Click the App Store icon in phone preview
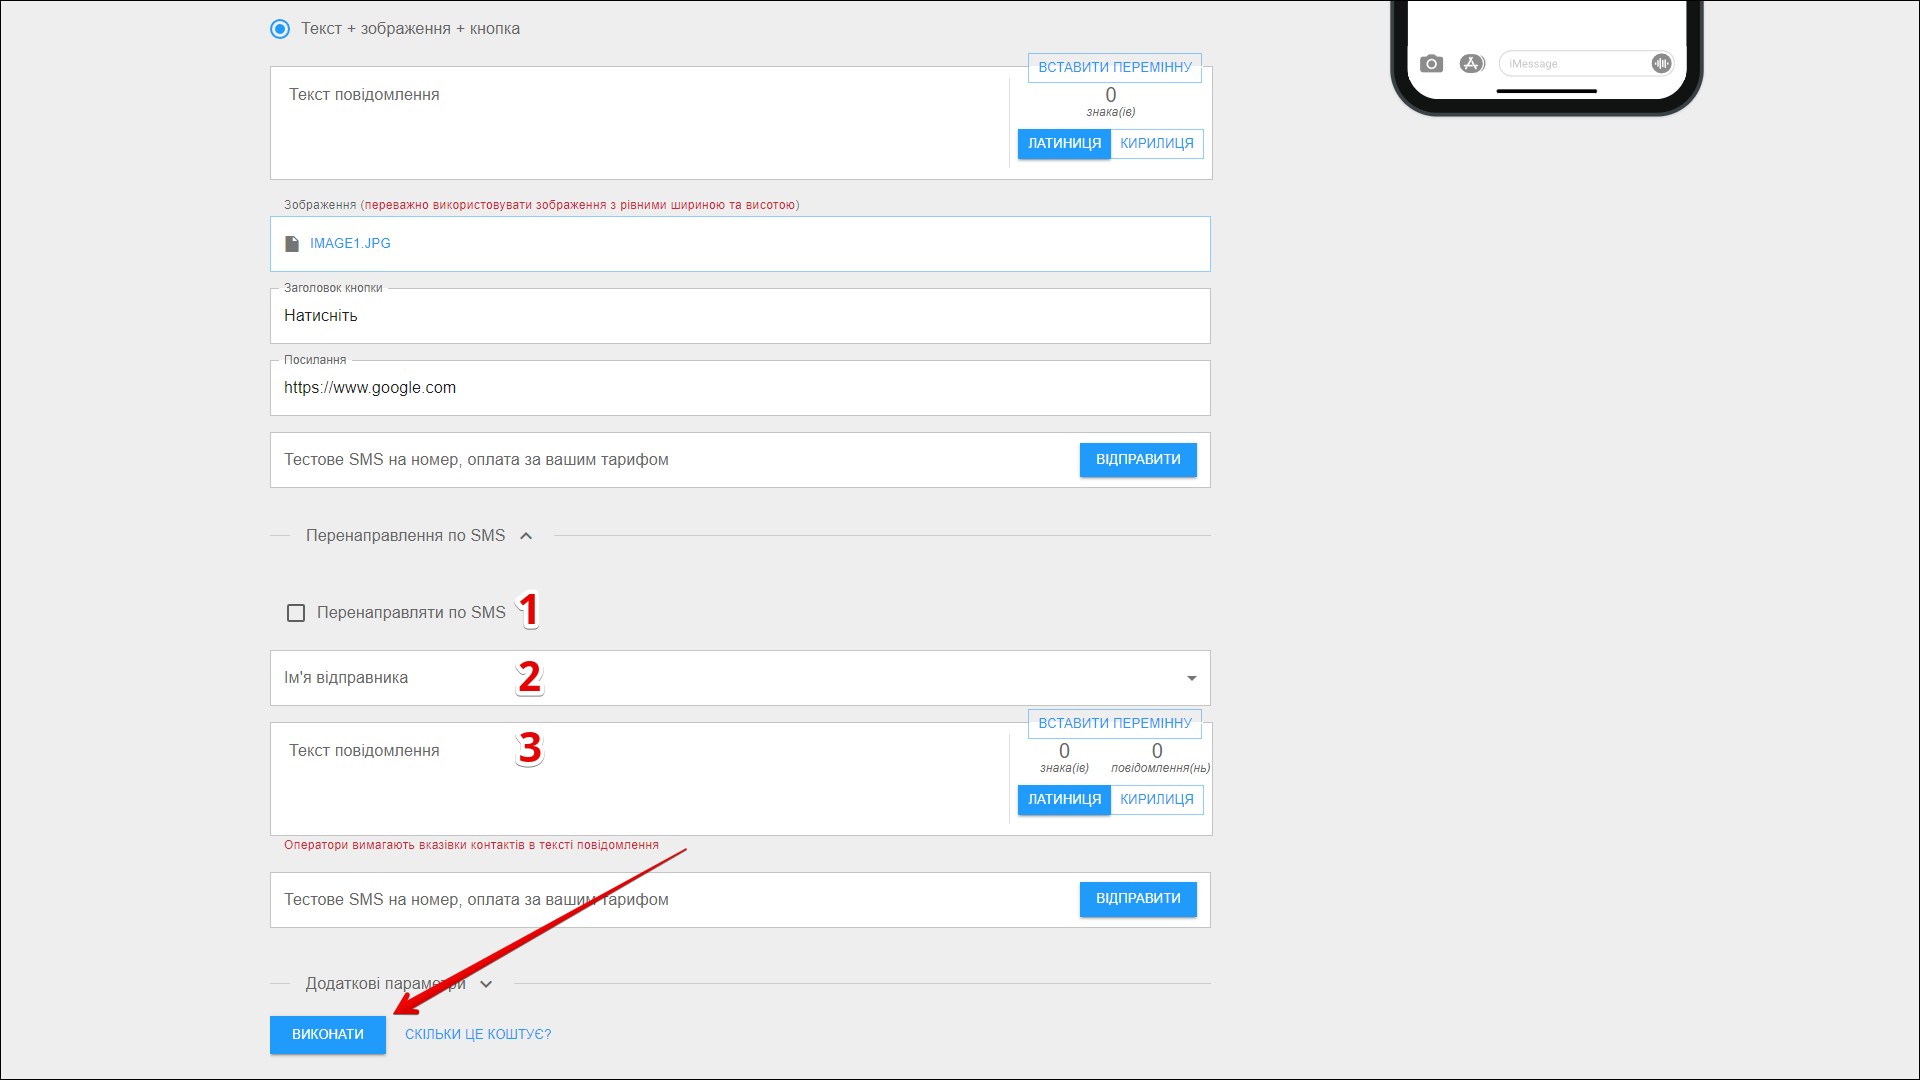Image resolution: width=1920 pixels, height=1080 pixels. coord(1471,64)
